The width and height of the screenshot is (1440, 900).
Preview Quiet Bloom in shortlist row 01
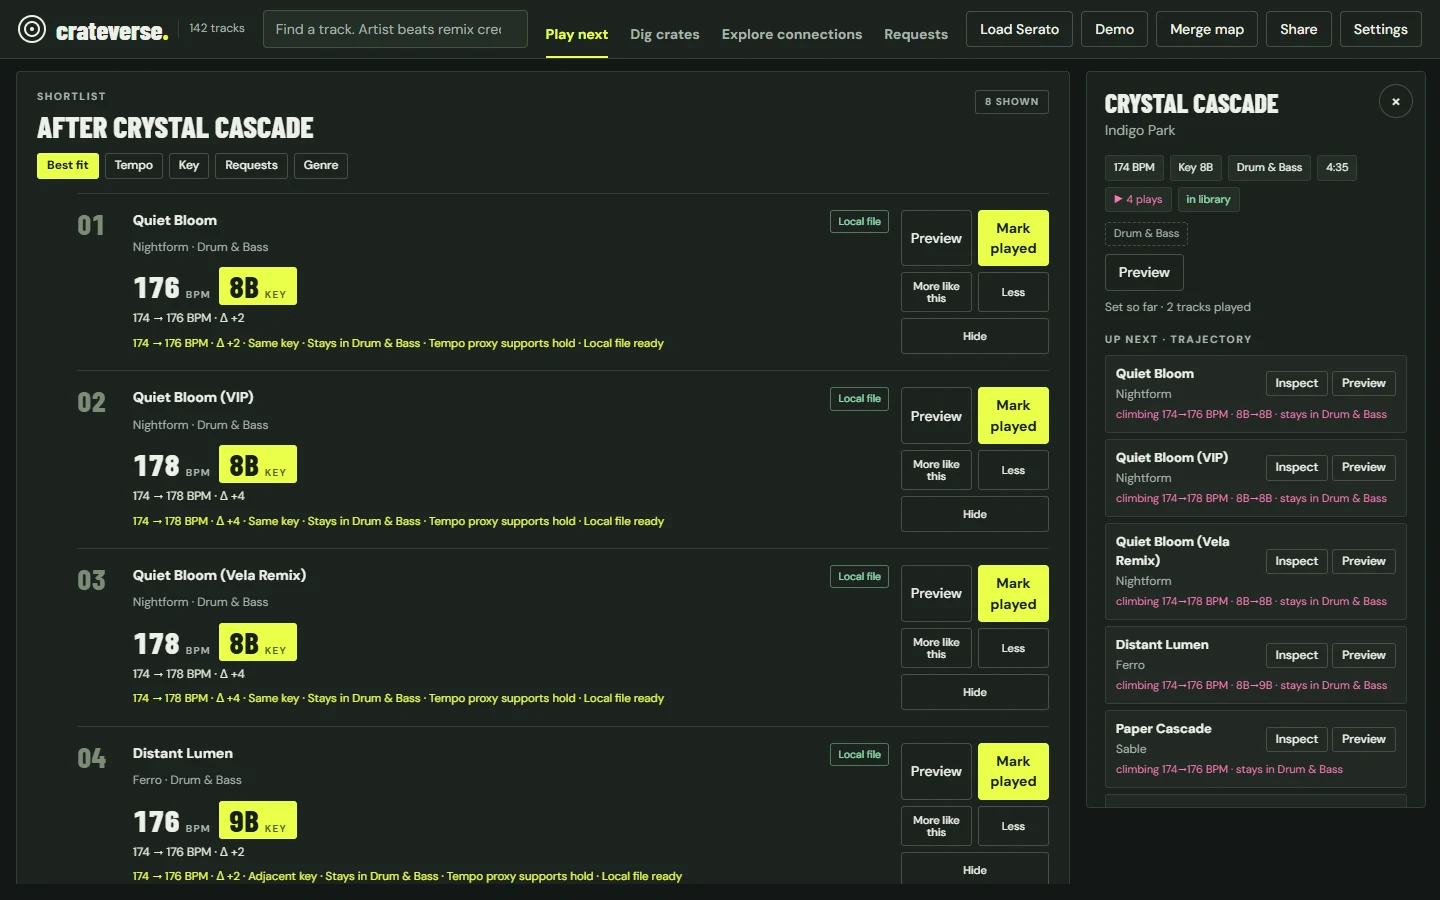click(x=936, y=238)
